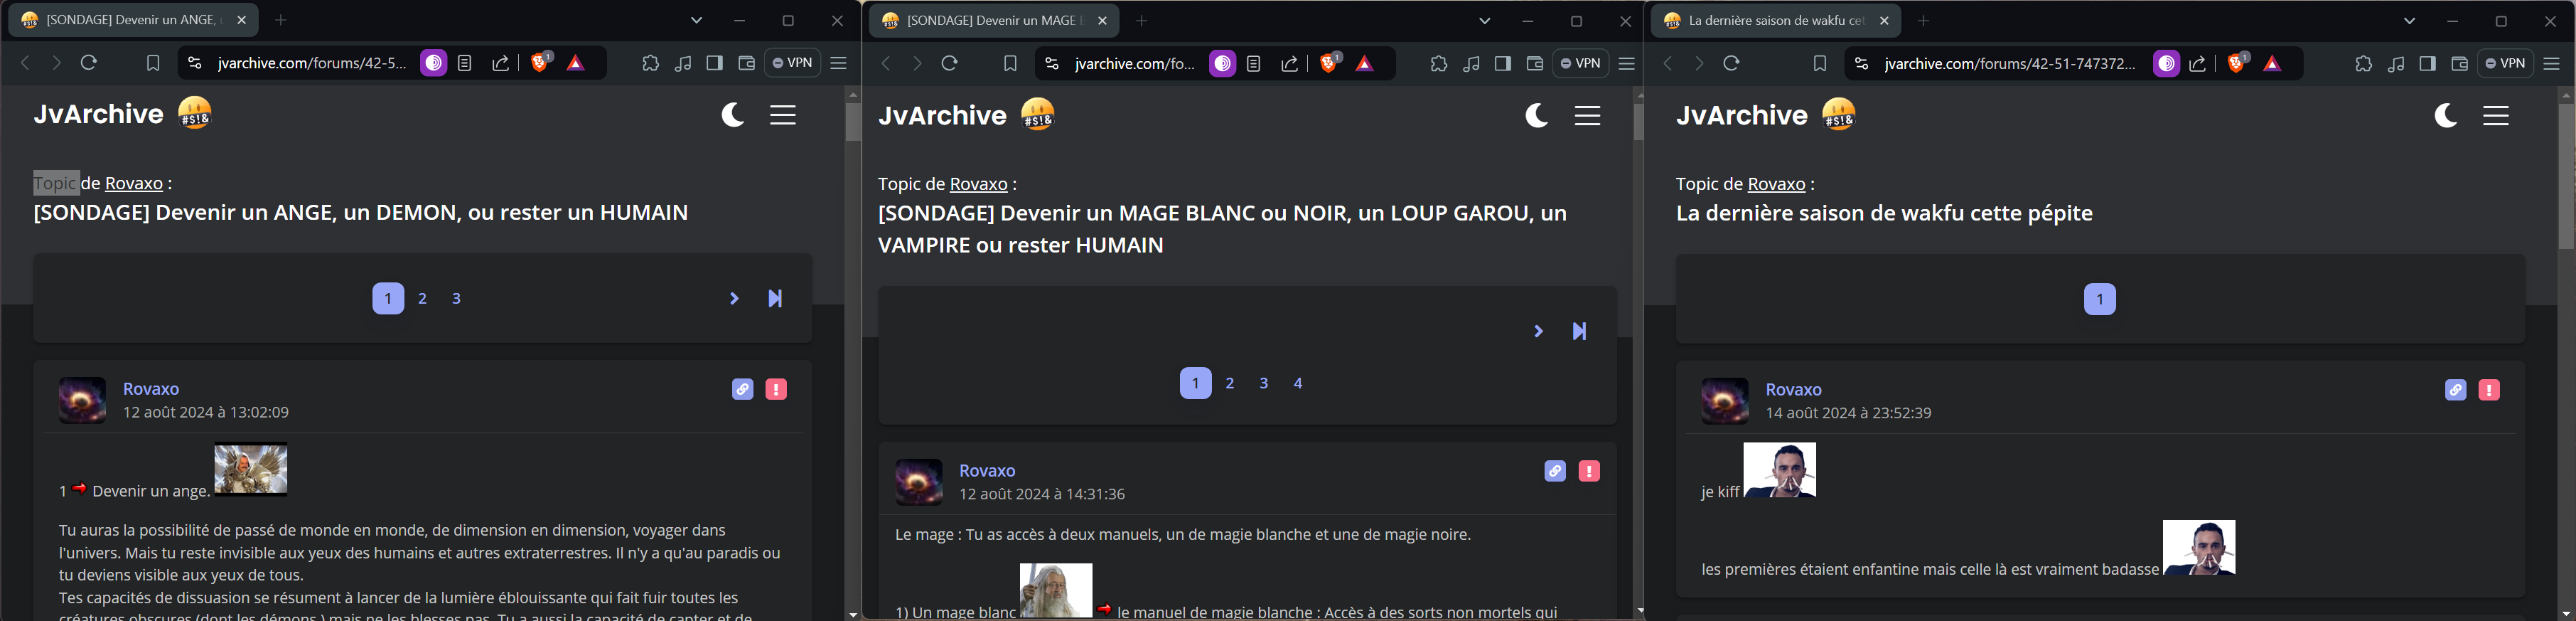Image resolution: width=2576 pixels, height=621 pixels.
Task: Open page 4 of the MAGE BLANC topic
Action: coord(1298,383)
